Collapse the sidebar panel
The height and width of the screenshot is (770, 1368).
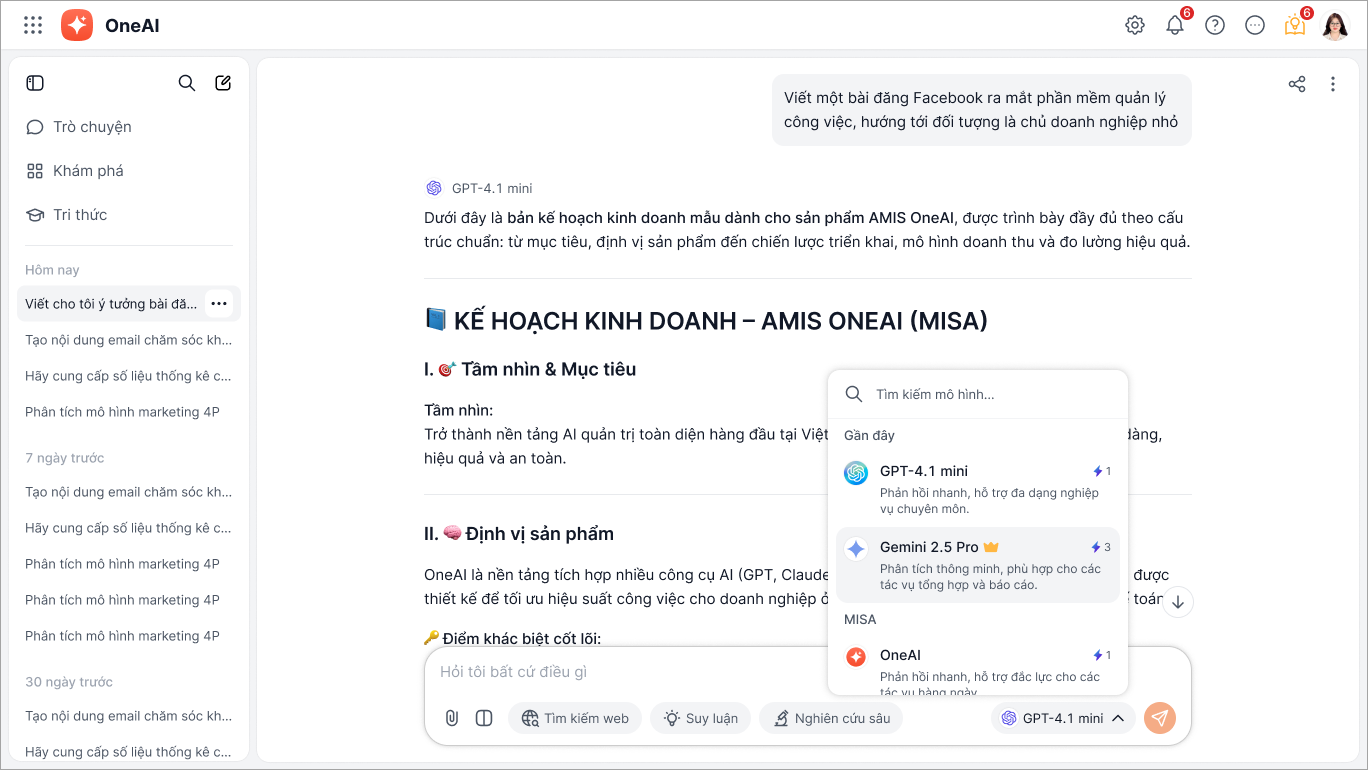pos(35,83)
